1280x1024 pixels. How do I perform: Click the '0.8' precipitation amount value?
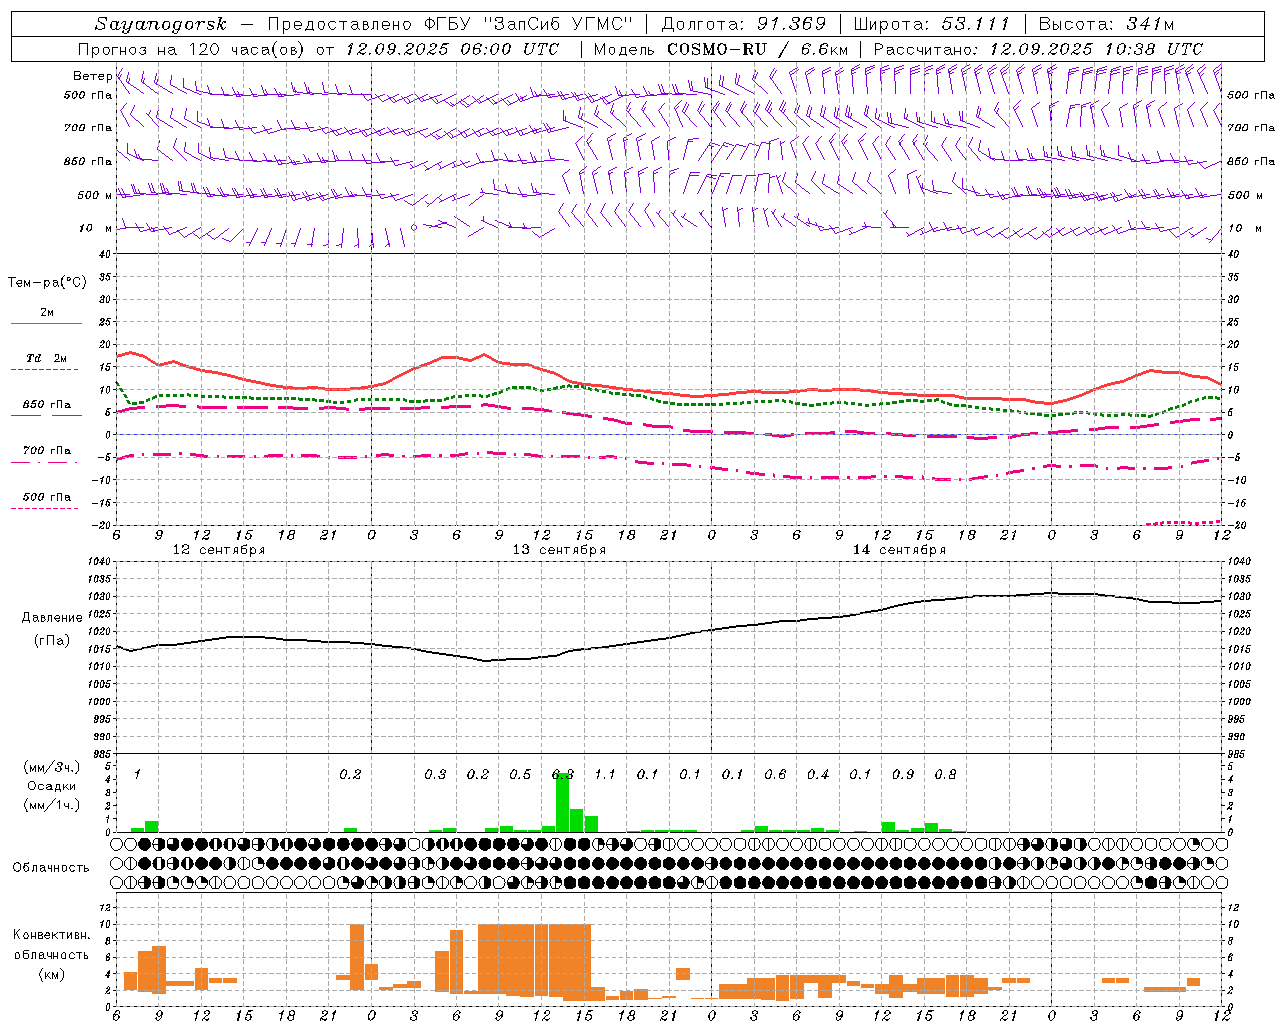tap(945, 775)
